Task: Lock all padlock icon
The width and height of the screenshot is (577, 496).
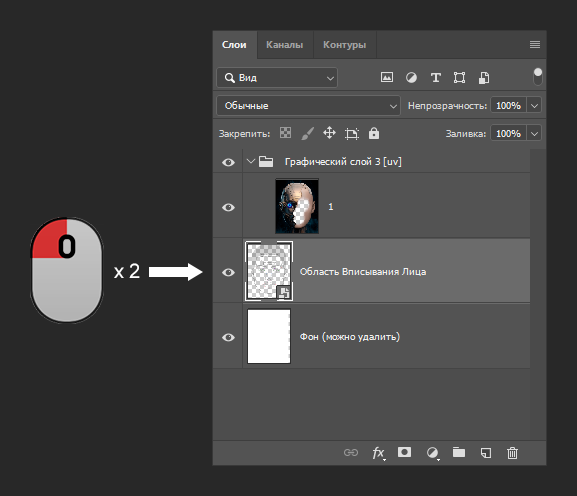Action: pos(374,133)
